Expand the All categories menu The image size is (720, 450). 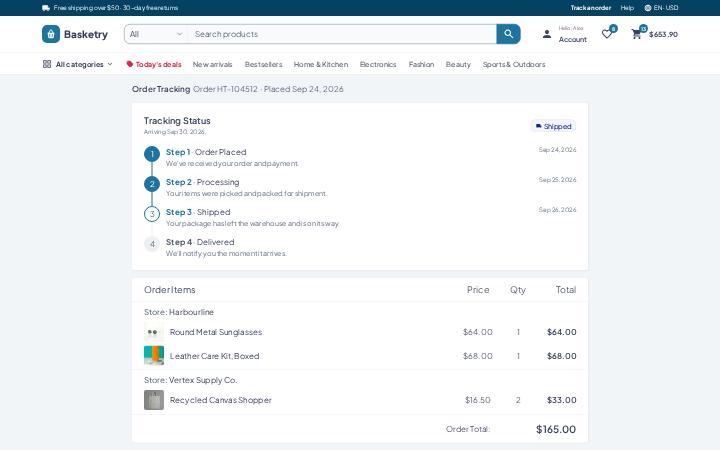pyautogui.click(x=78, y=64)
